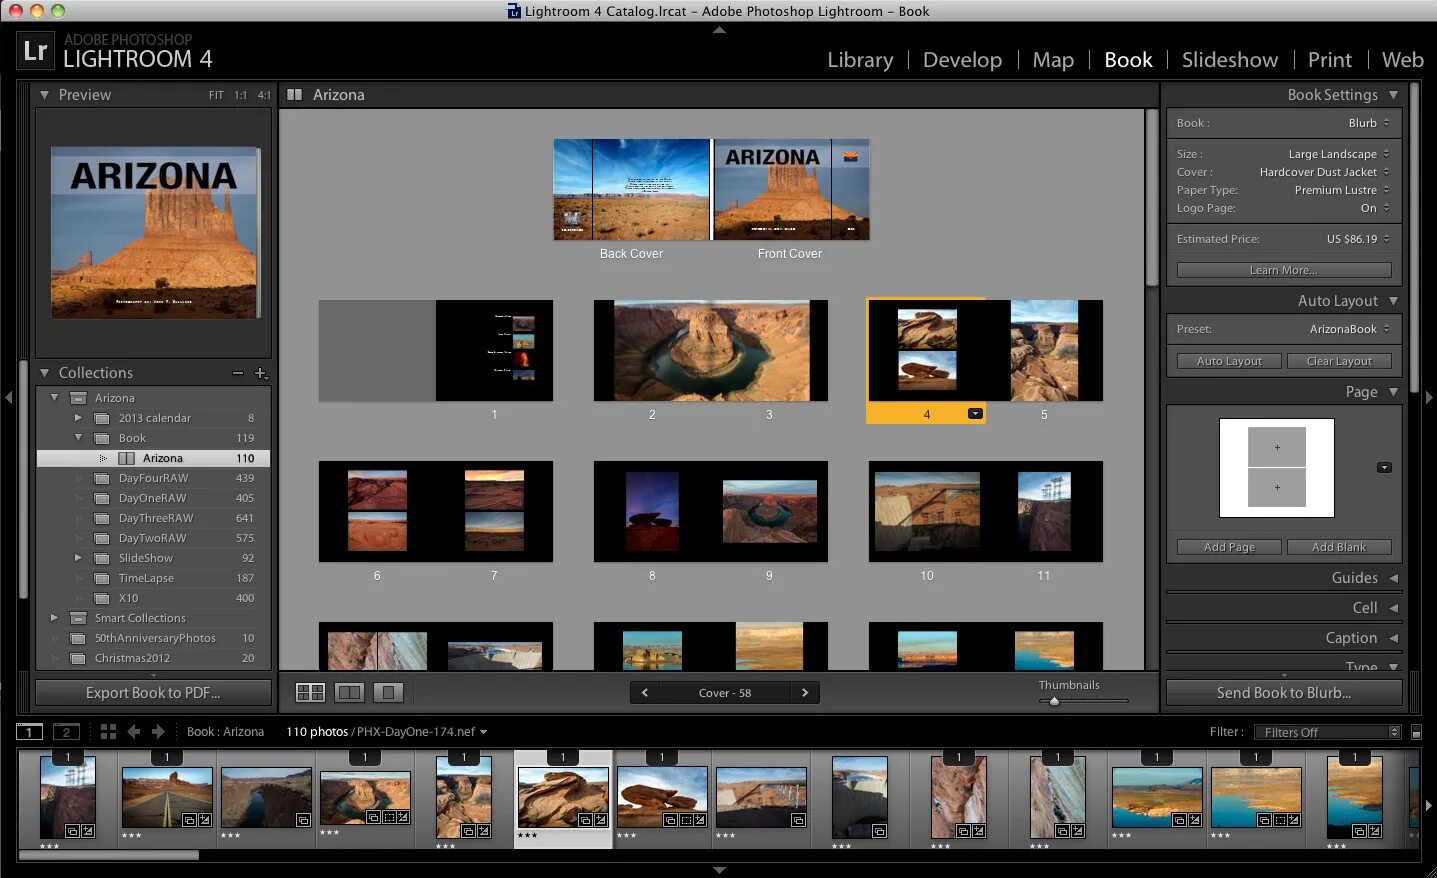This screenshot has width=1437, height=878.
Task: Toggle the Preview panel disclosure triangle
Action: click(44, 94)
